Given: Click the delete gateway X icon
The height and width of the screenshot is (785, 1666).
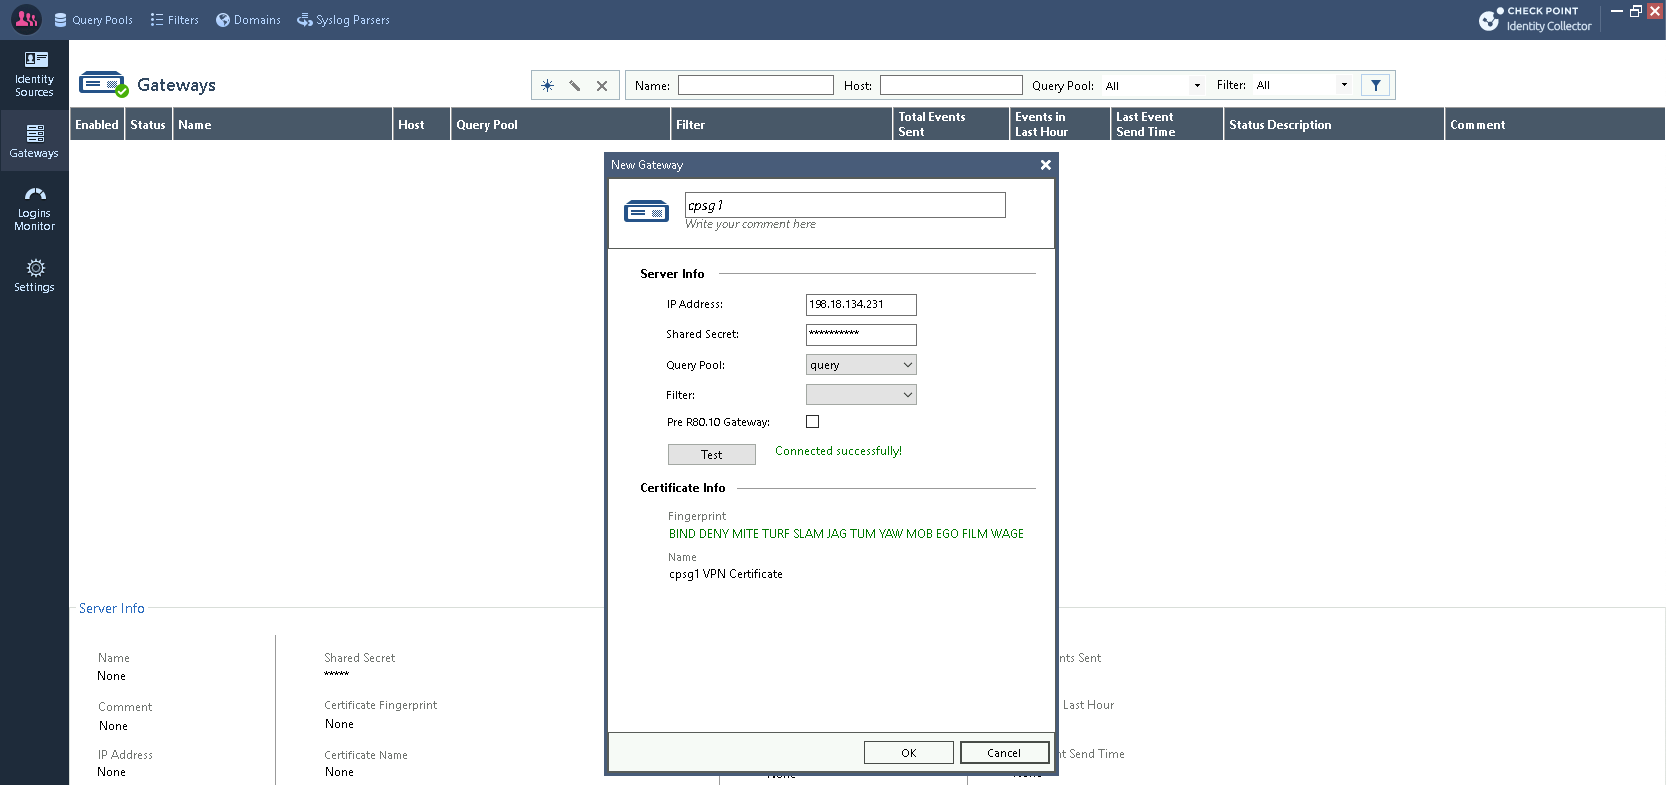Looking at the screenshot, I should (x=602, y=86).
